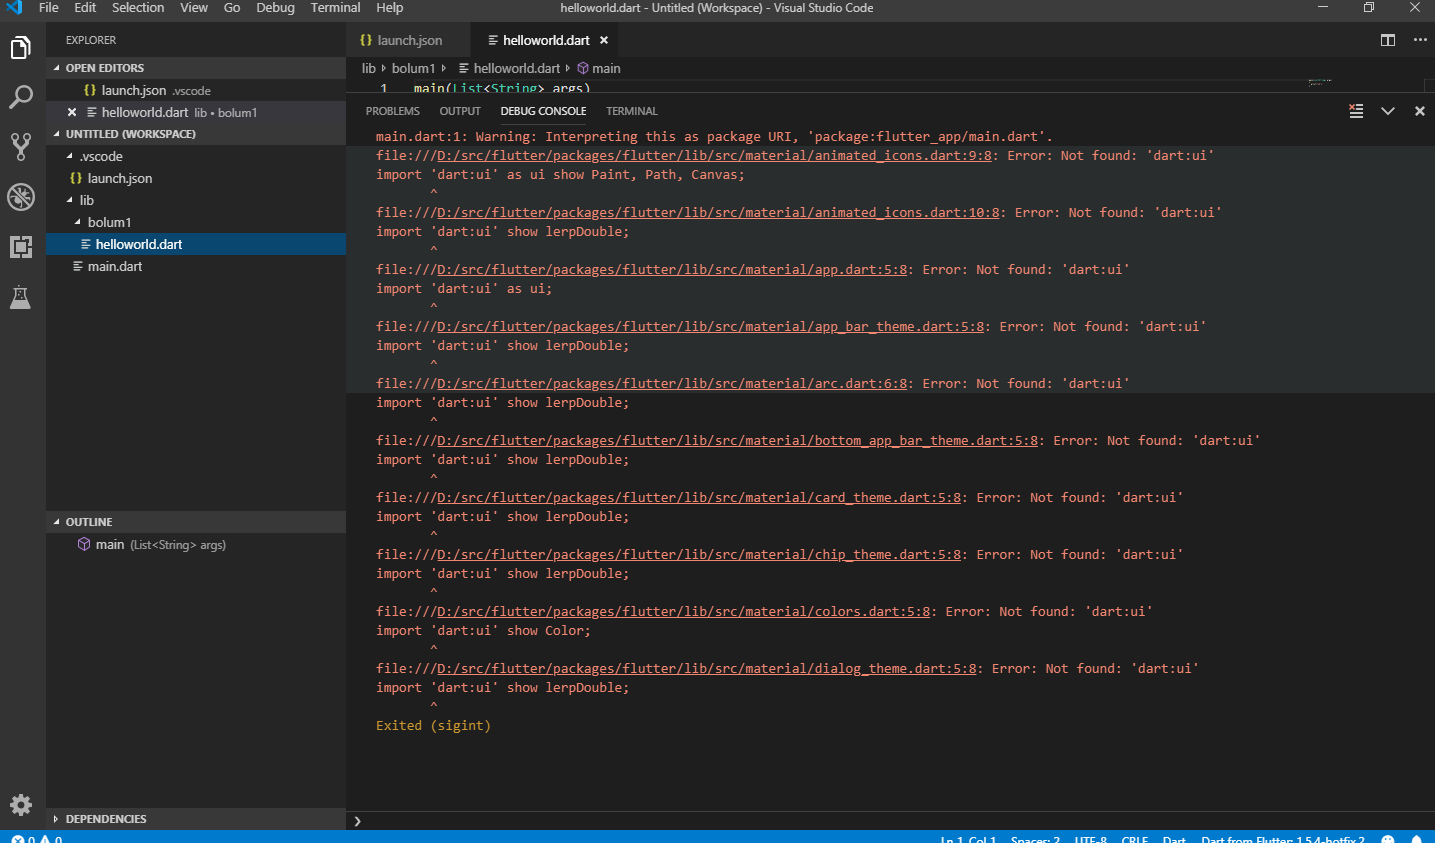Open the app_bar_theme.dart:5:8 error link
1435x843 pixels.
click(x=711, y=327)
